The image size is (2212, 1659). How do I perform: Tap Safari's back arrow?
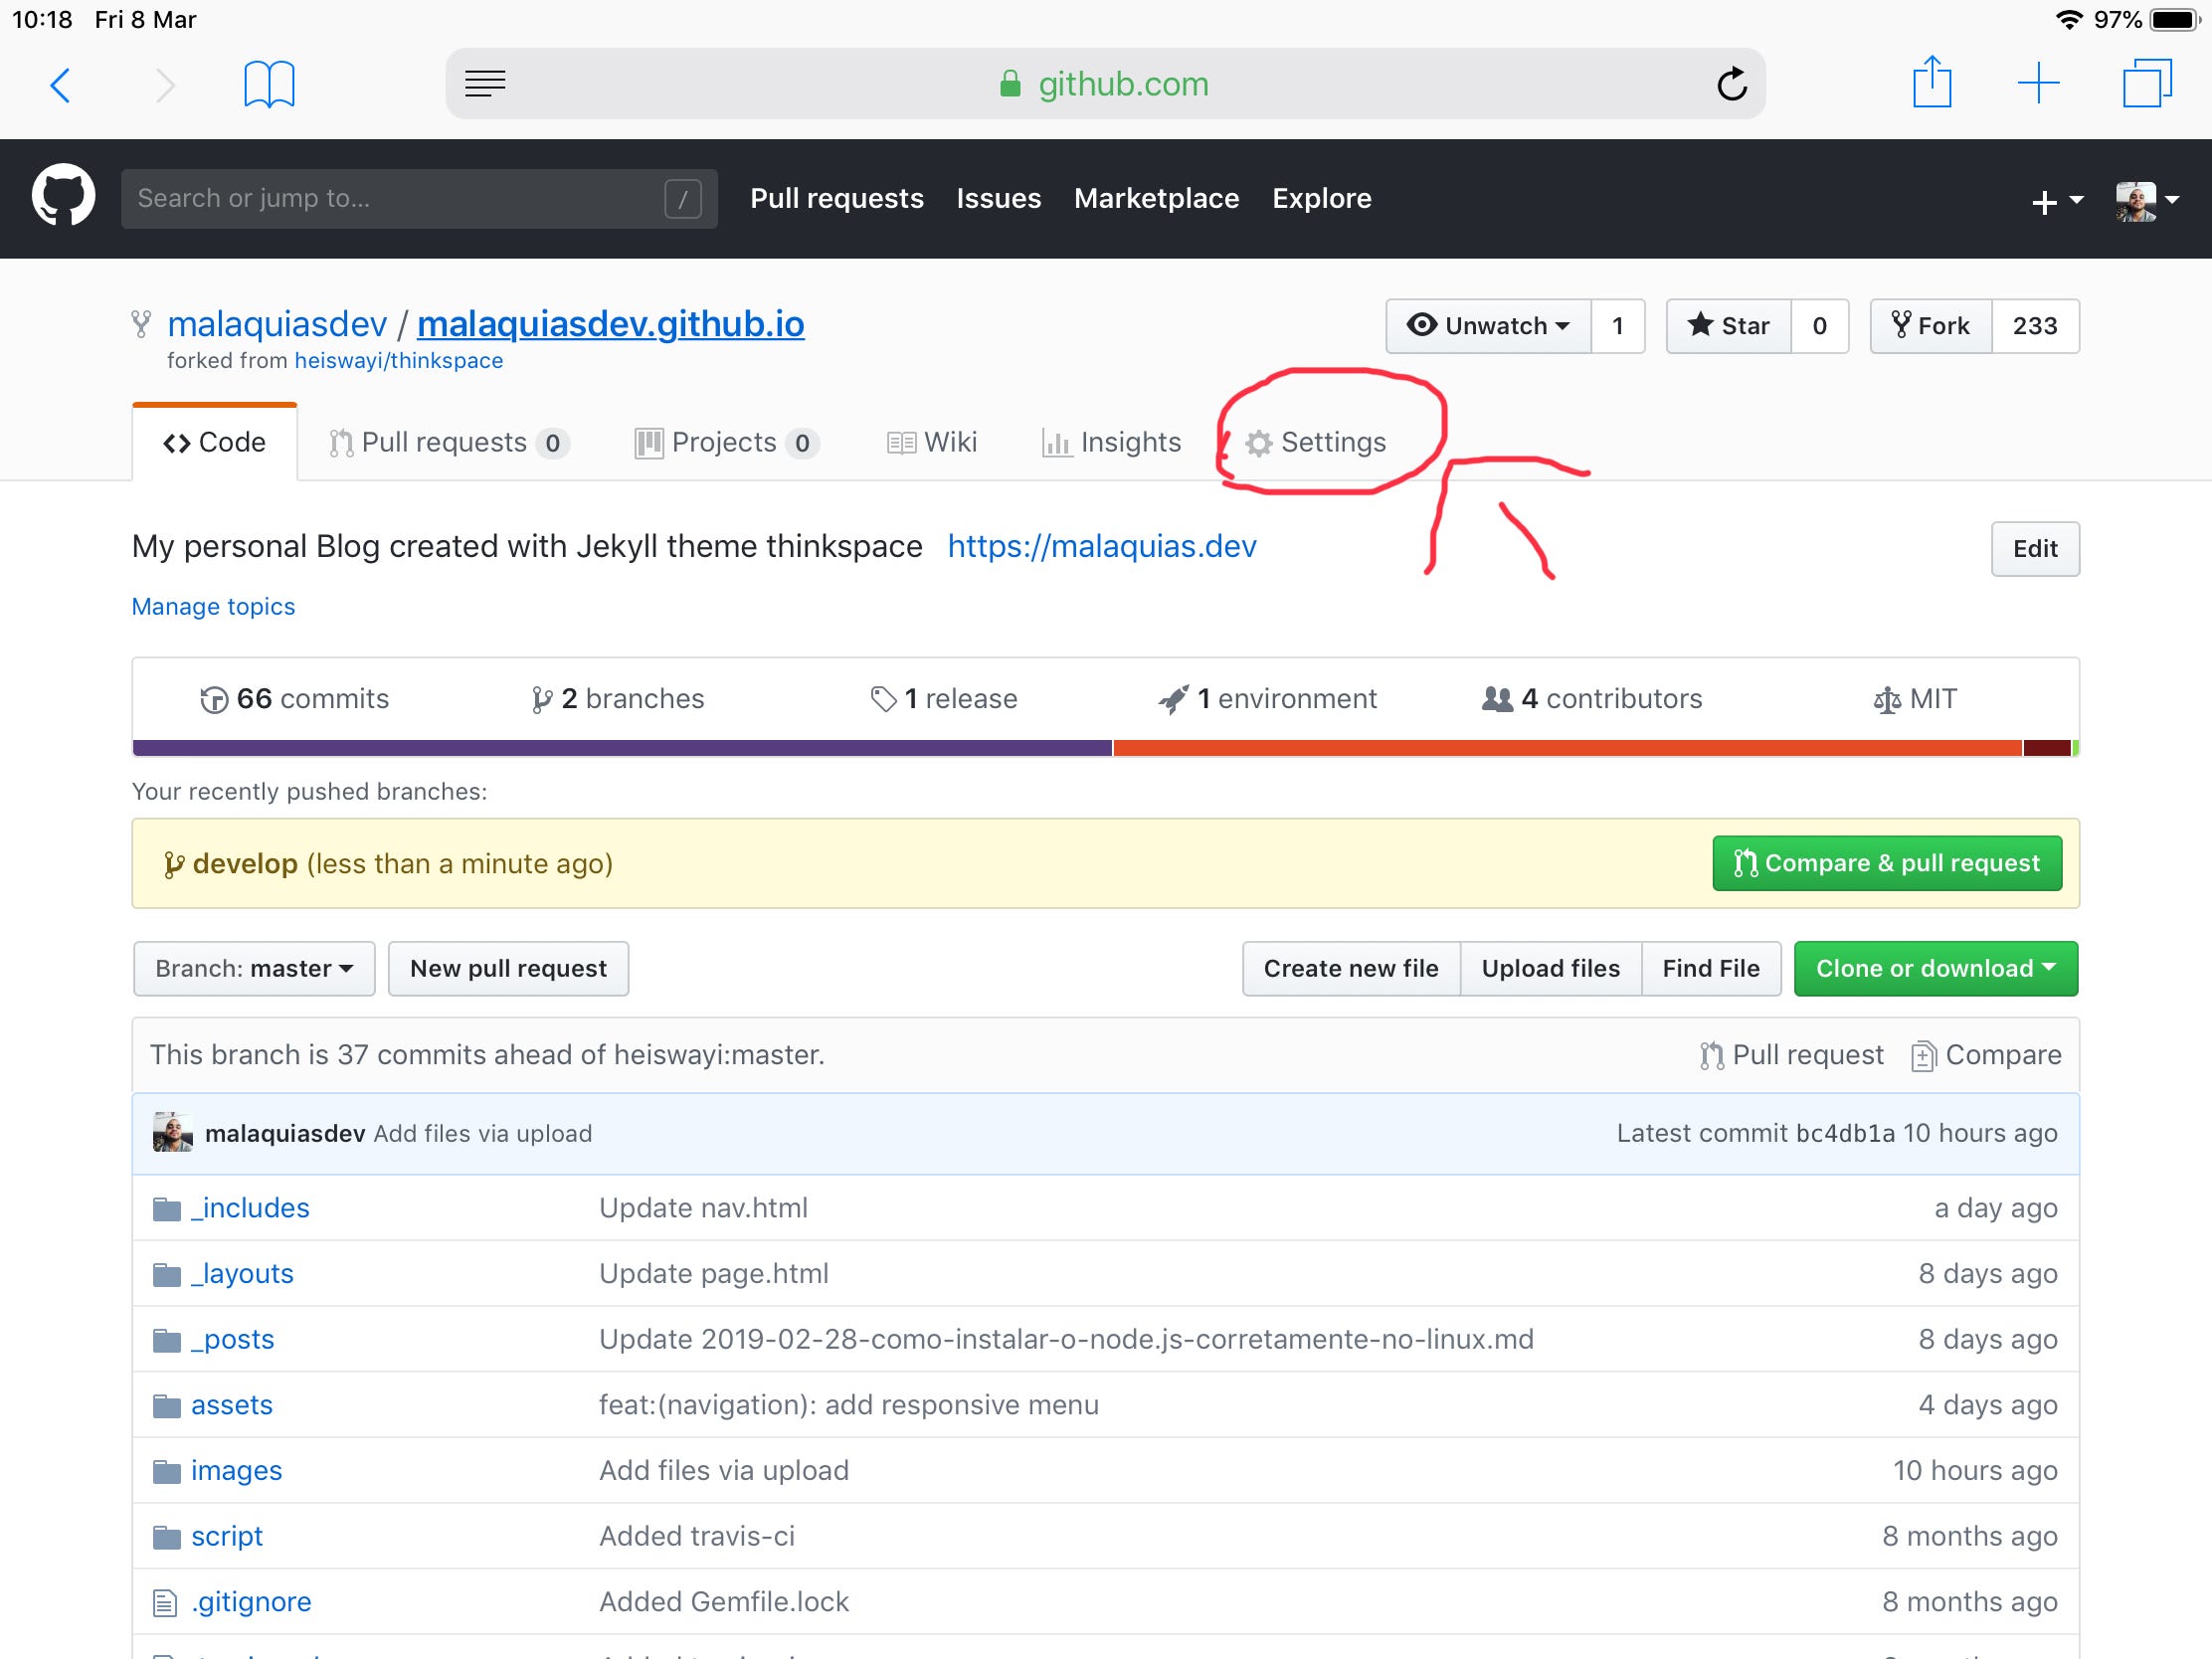(x=61, y=85)
